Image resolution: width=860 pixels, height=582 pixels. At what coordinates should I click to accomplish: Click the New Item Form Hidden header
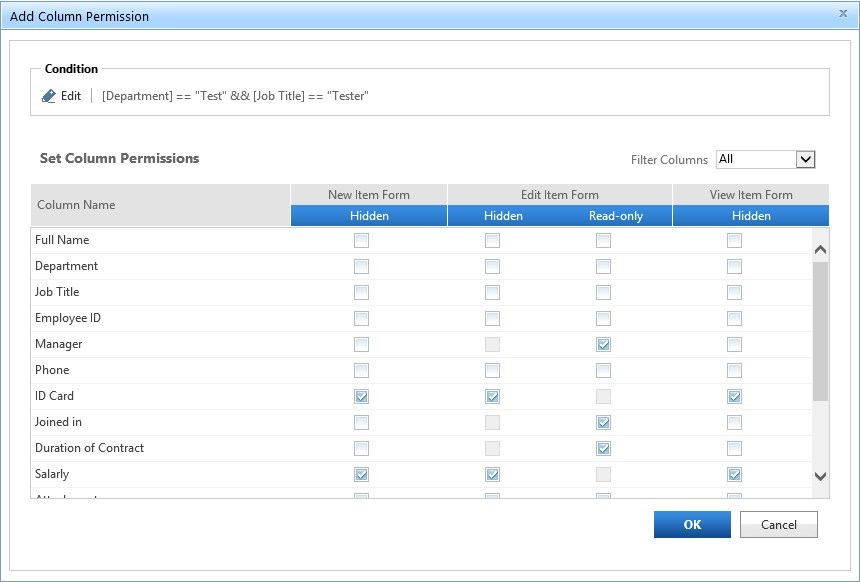click(369, 216)
